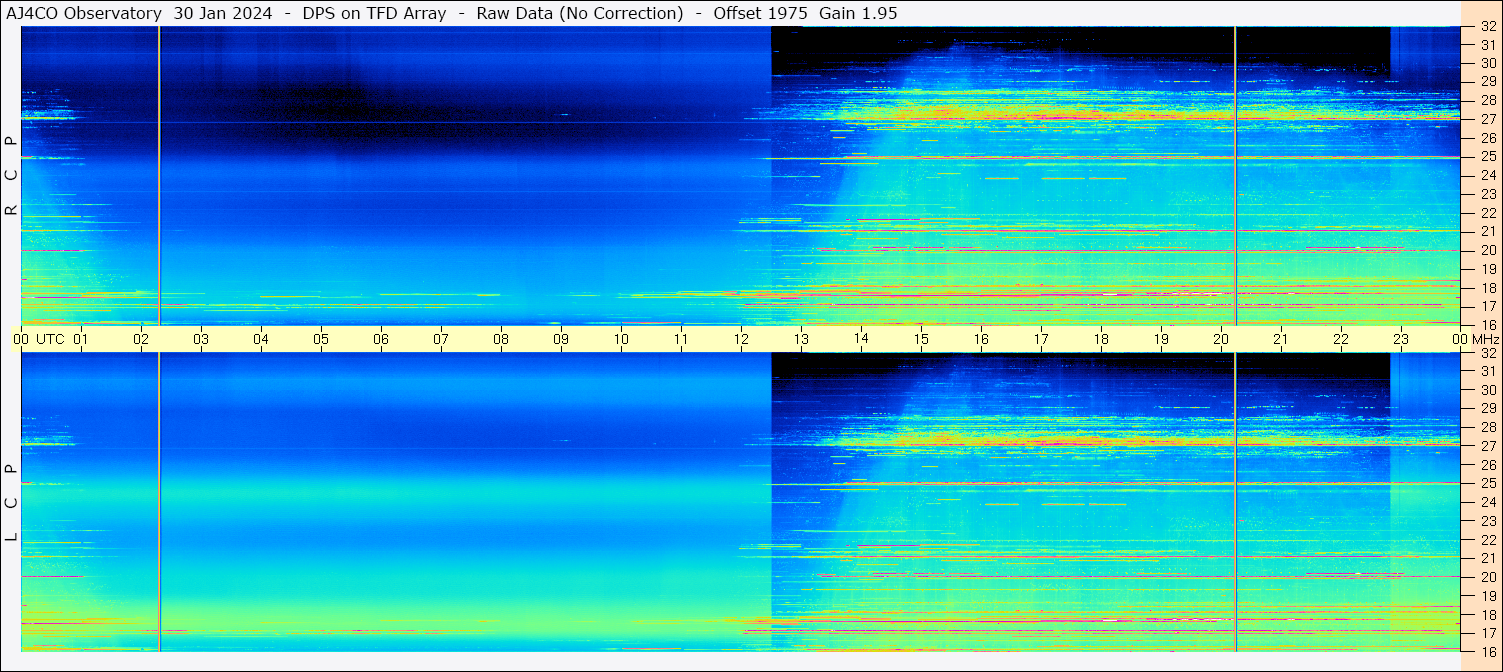Select the 21 hour tick on the time axis

pyautogui.click(x=1281, y=339)
